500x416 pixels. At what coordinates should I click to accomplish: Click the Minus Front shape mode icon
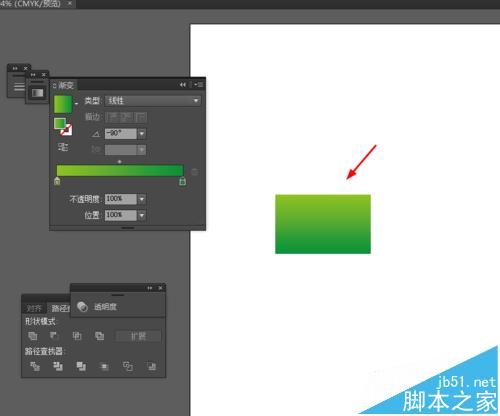click(54, 336)
